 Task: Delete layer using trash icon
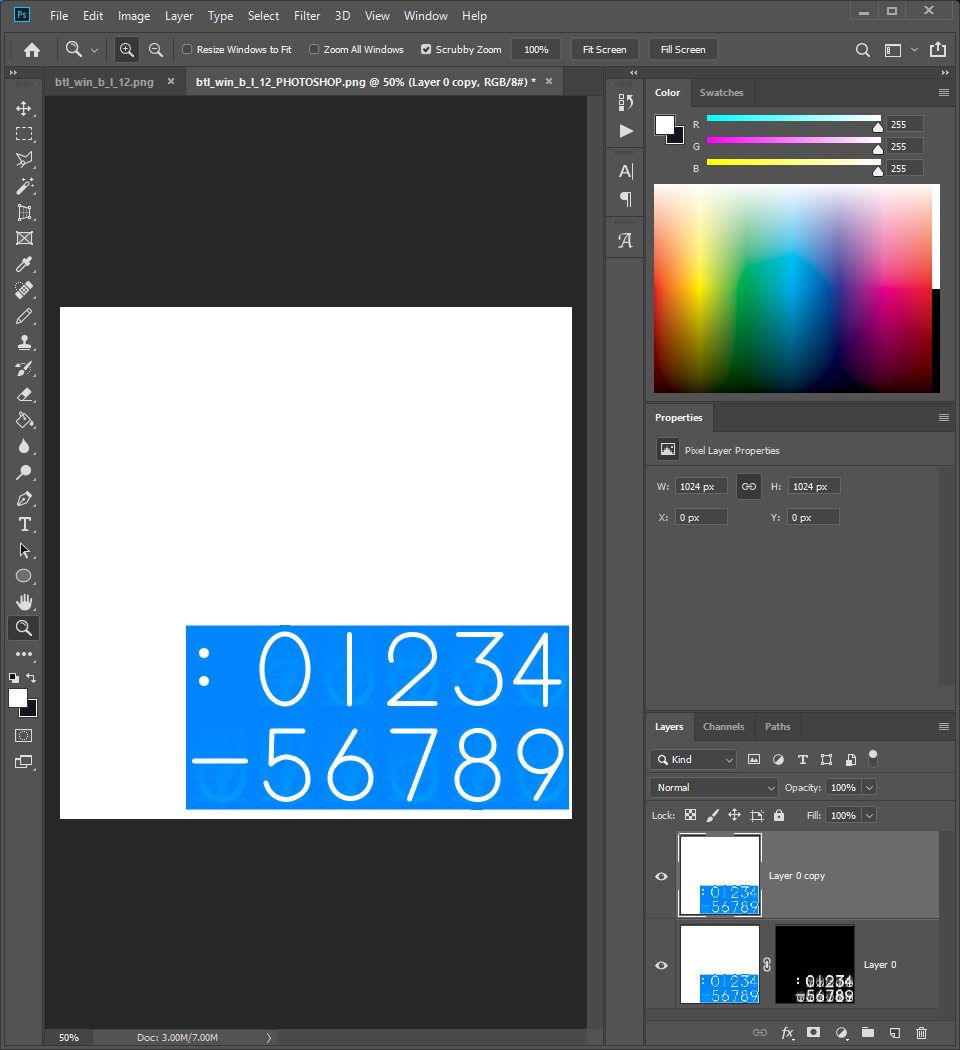(x=922, y=1033)
